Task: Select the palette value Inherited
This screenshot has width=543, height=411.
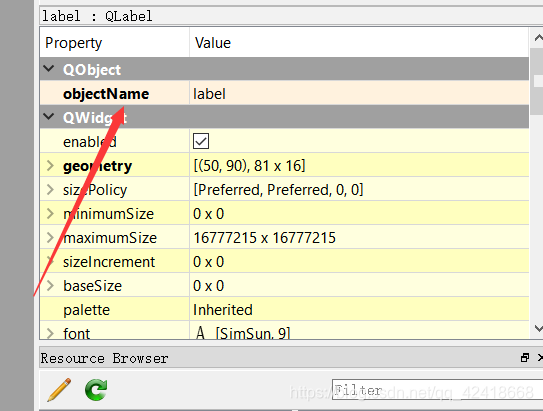Action: click(223, 310)
